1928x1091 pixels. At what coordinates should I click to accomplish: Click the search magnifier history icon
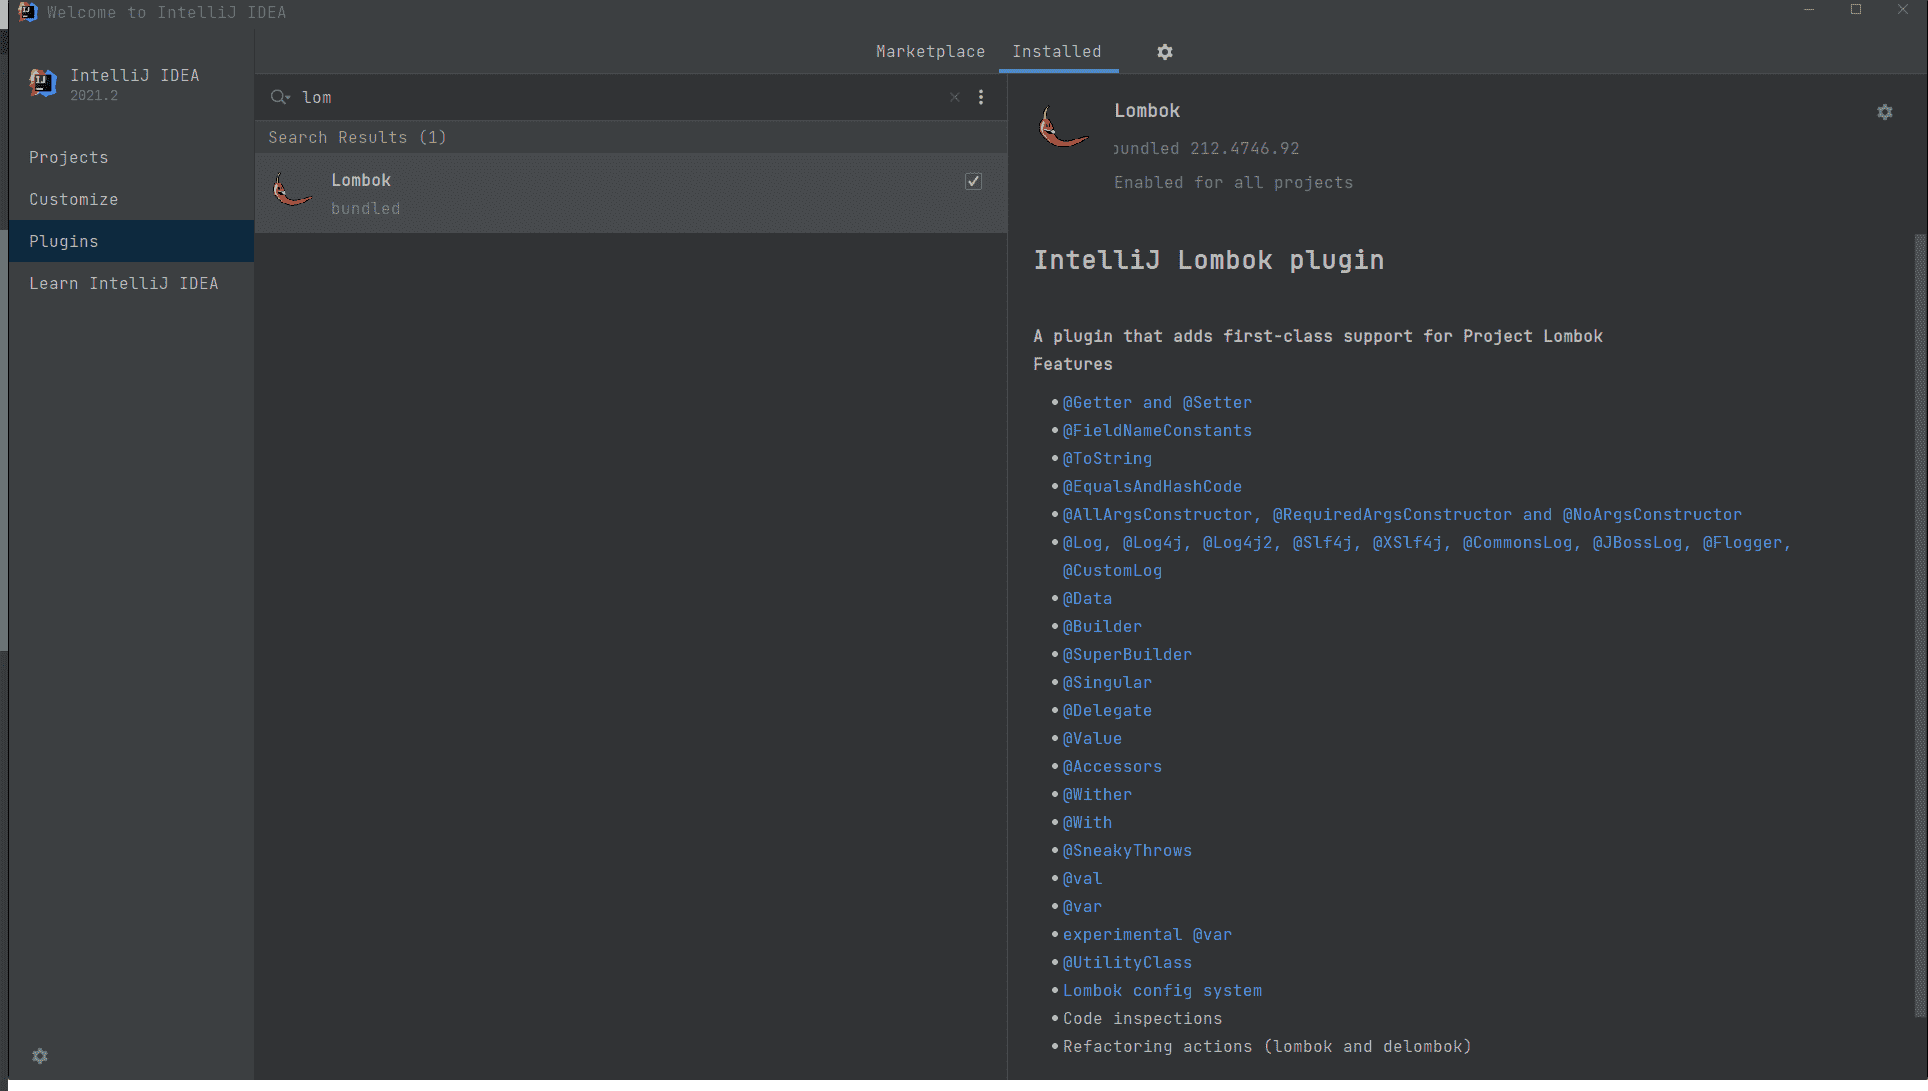tap(279, 97)
